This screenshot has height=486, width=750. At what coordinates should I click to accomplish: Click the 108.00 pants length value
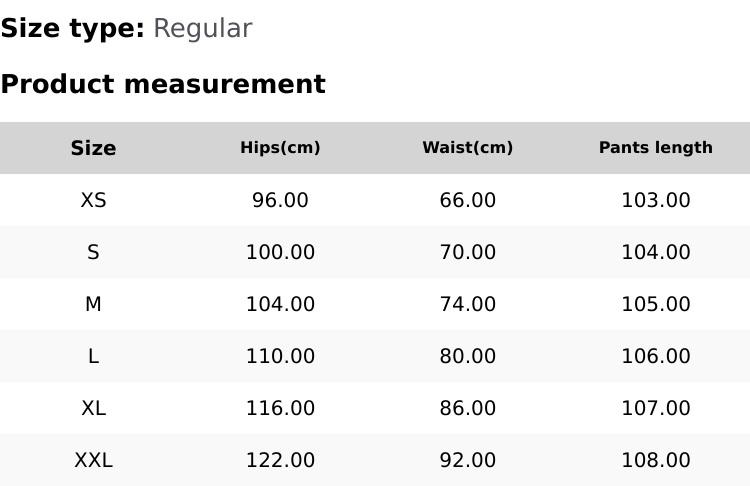pos(655,460)
